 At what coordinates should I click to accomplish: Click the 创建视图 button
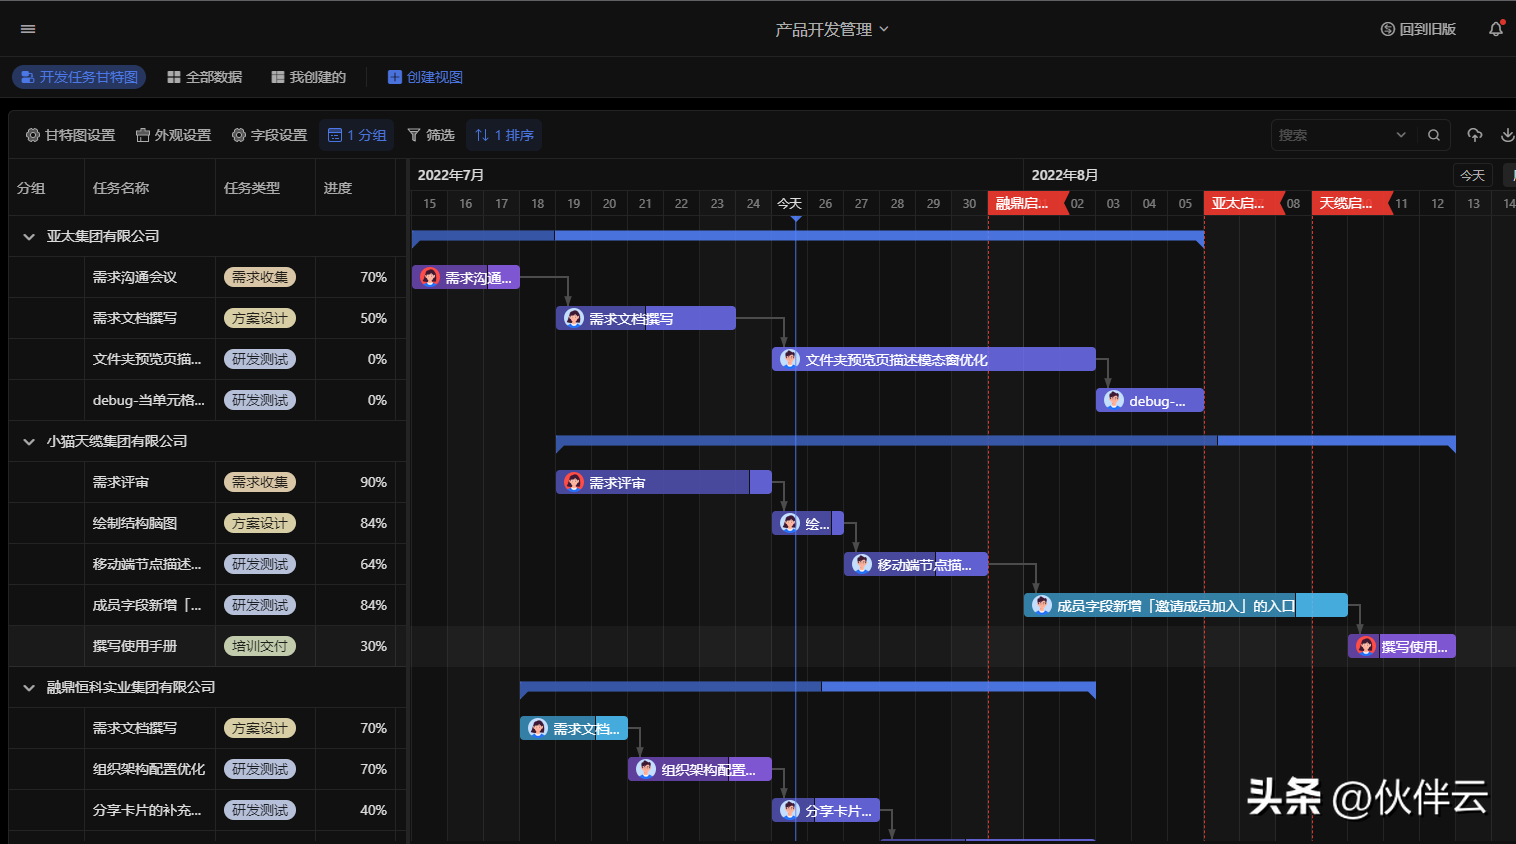click(x=425, y=77)
